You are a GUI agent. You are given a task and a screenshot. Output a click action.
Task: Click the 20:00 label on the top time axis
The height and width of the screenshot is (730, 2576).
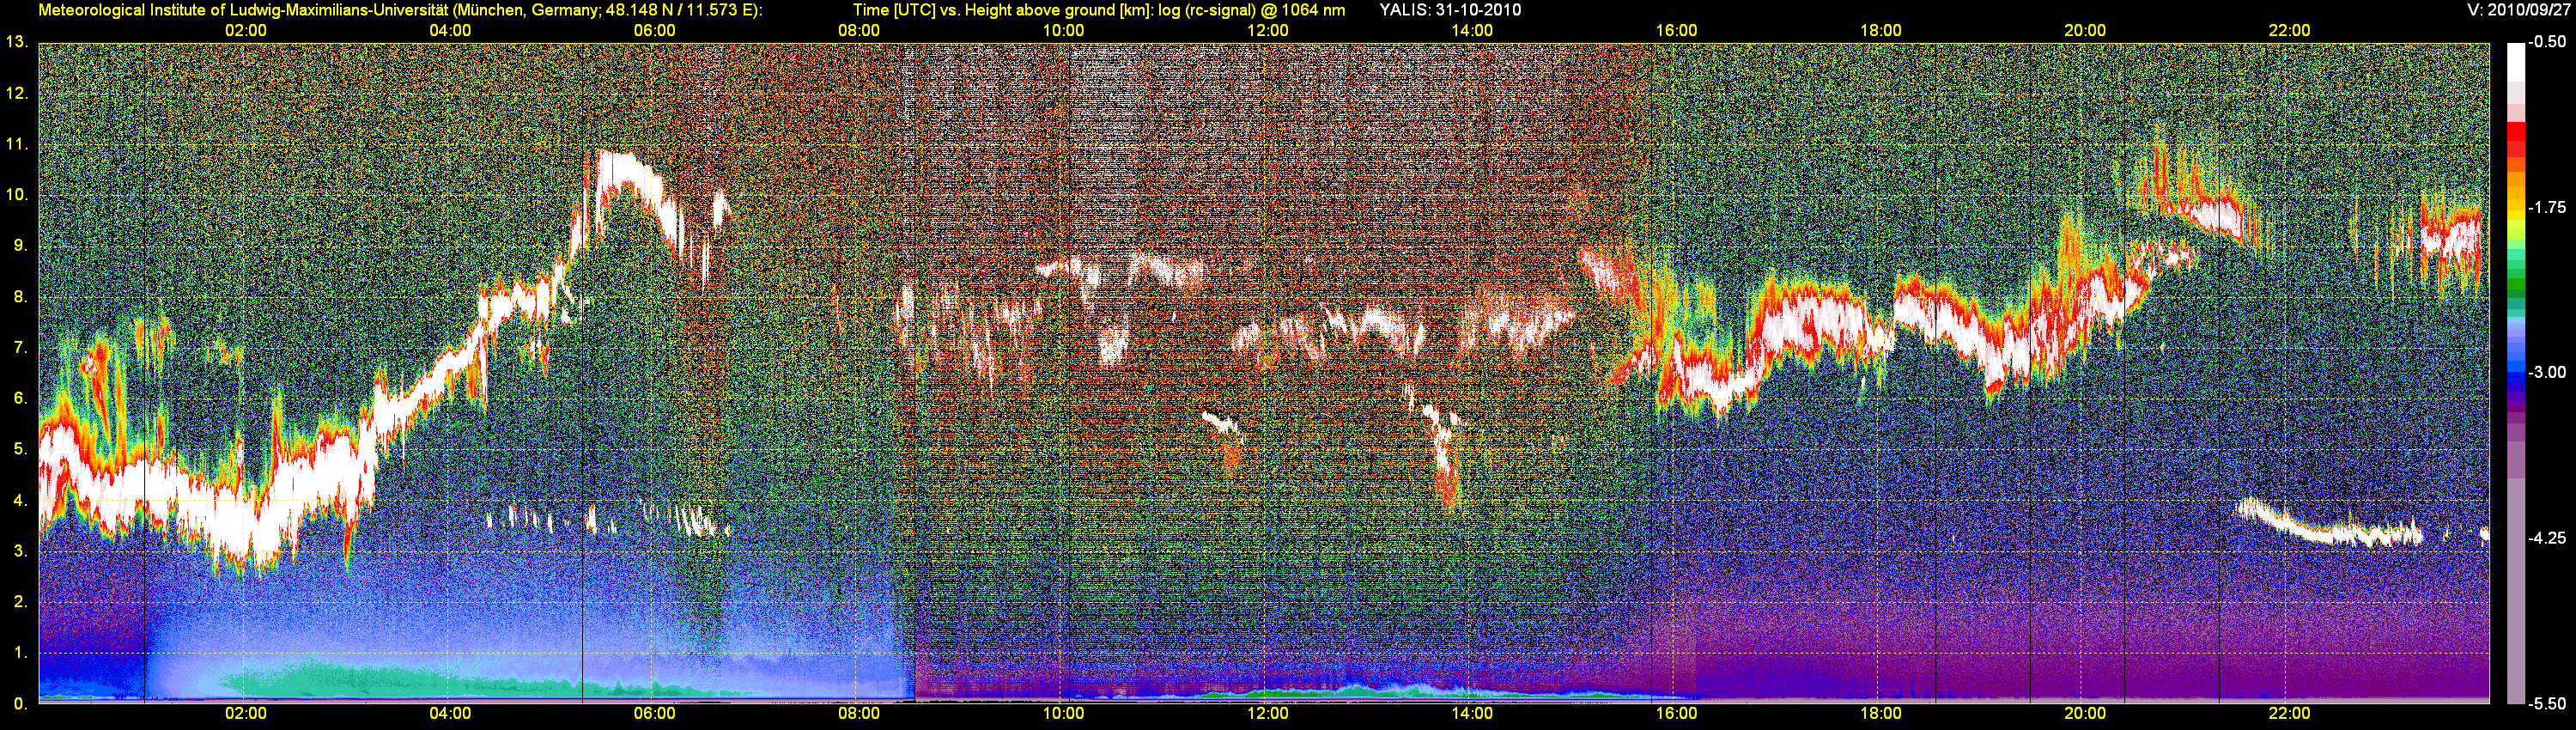(x=2085, y=31)
